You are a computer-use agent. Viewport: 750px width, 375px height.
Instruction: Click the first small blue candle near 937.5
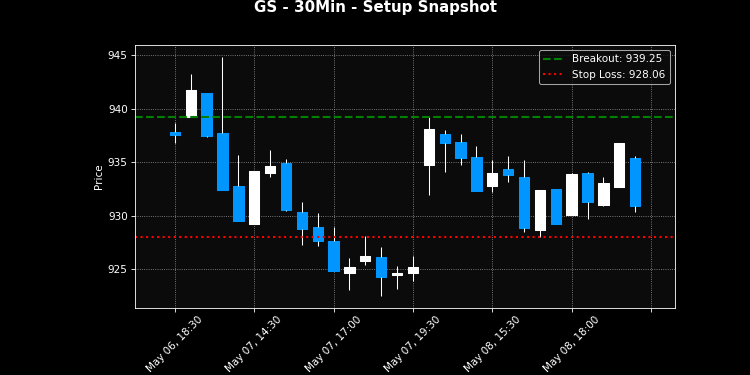point(175,134)
